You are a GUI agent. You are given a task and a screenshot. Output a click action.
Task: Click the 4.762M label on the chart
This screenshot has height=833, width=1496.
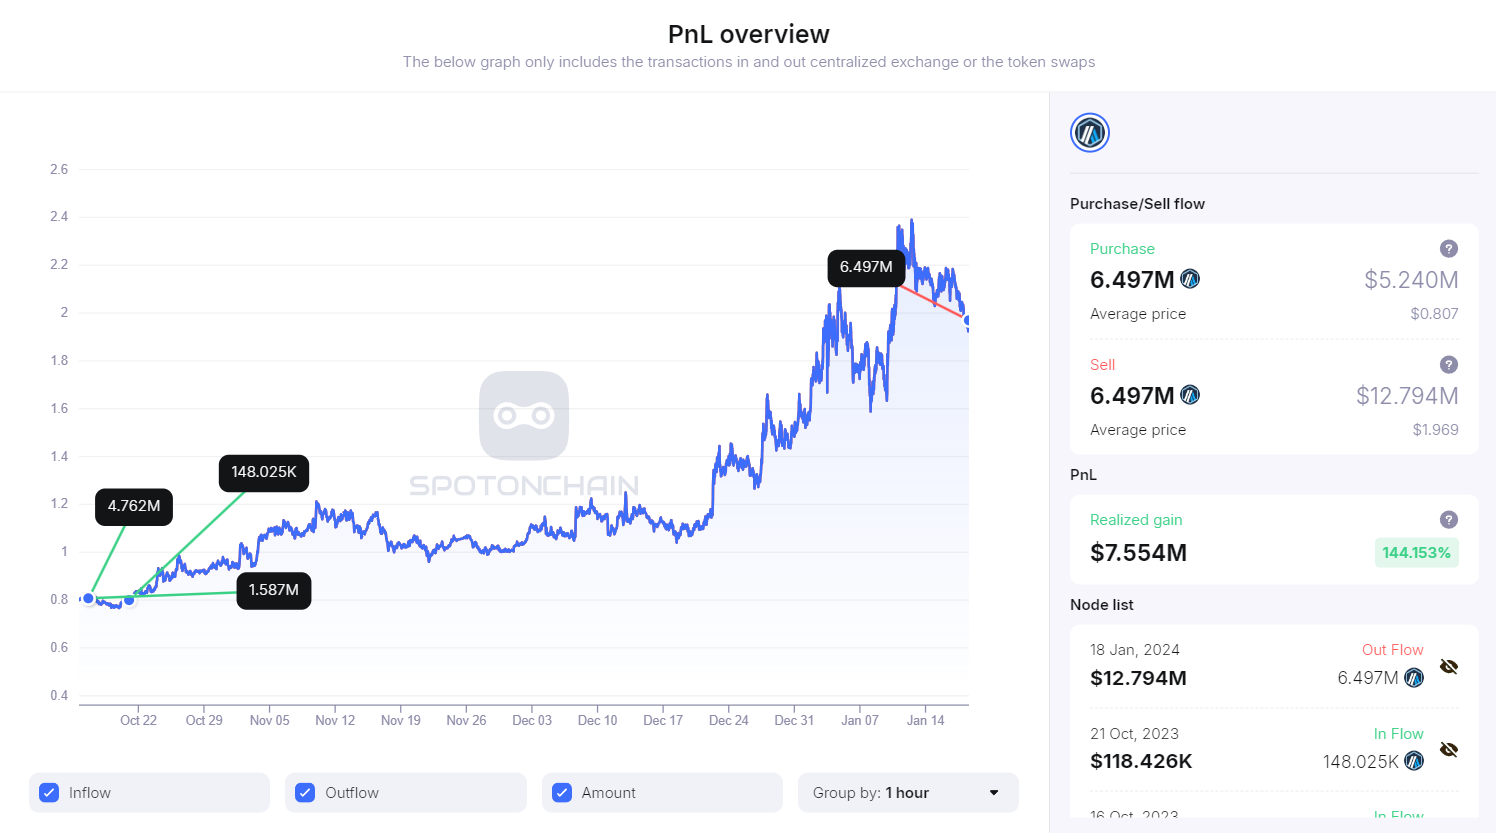coord(133,507)
